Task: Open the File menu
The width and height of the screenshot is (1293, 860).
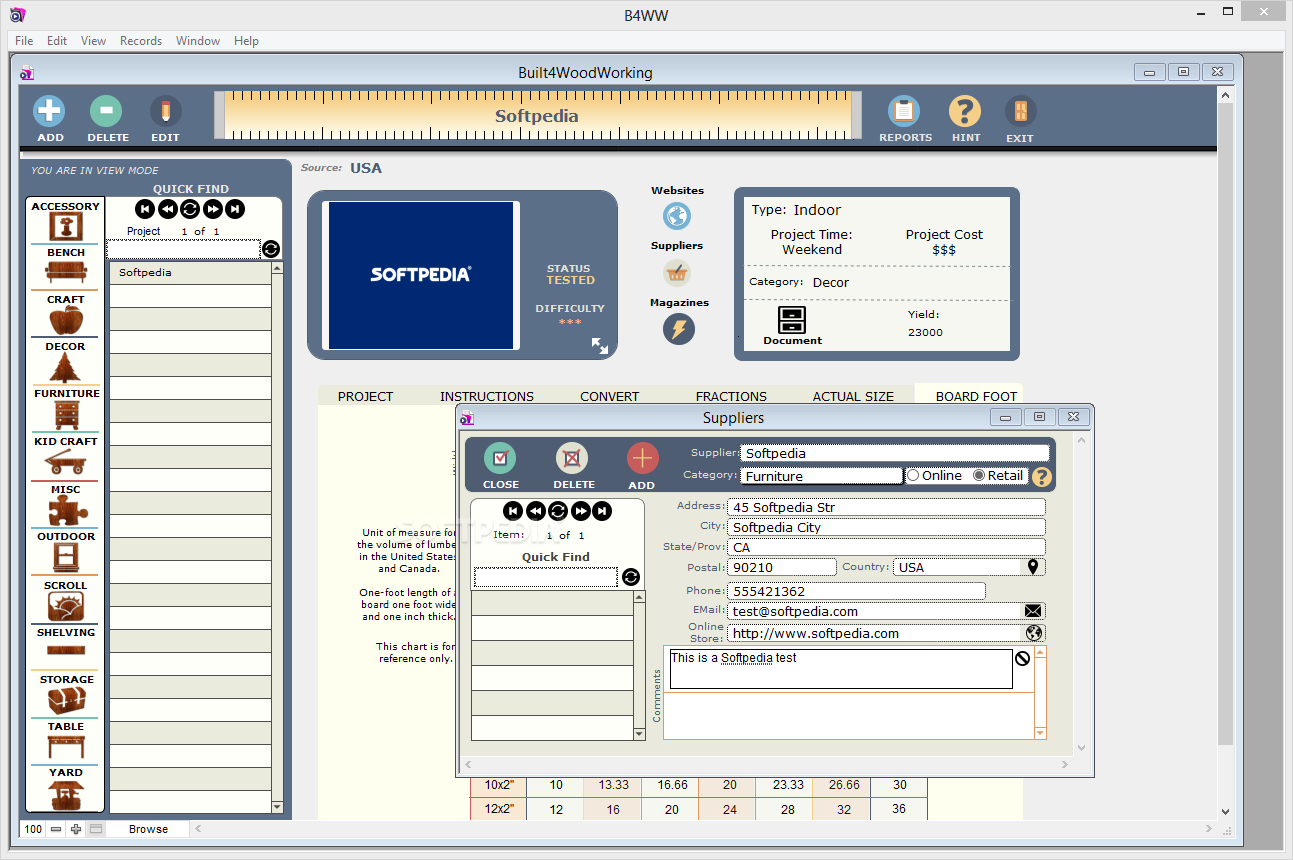Action: [24, 41]
